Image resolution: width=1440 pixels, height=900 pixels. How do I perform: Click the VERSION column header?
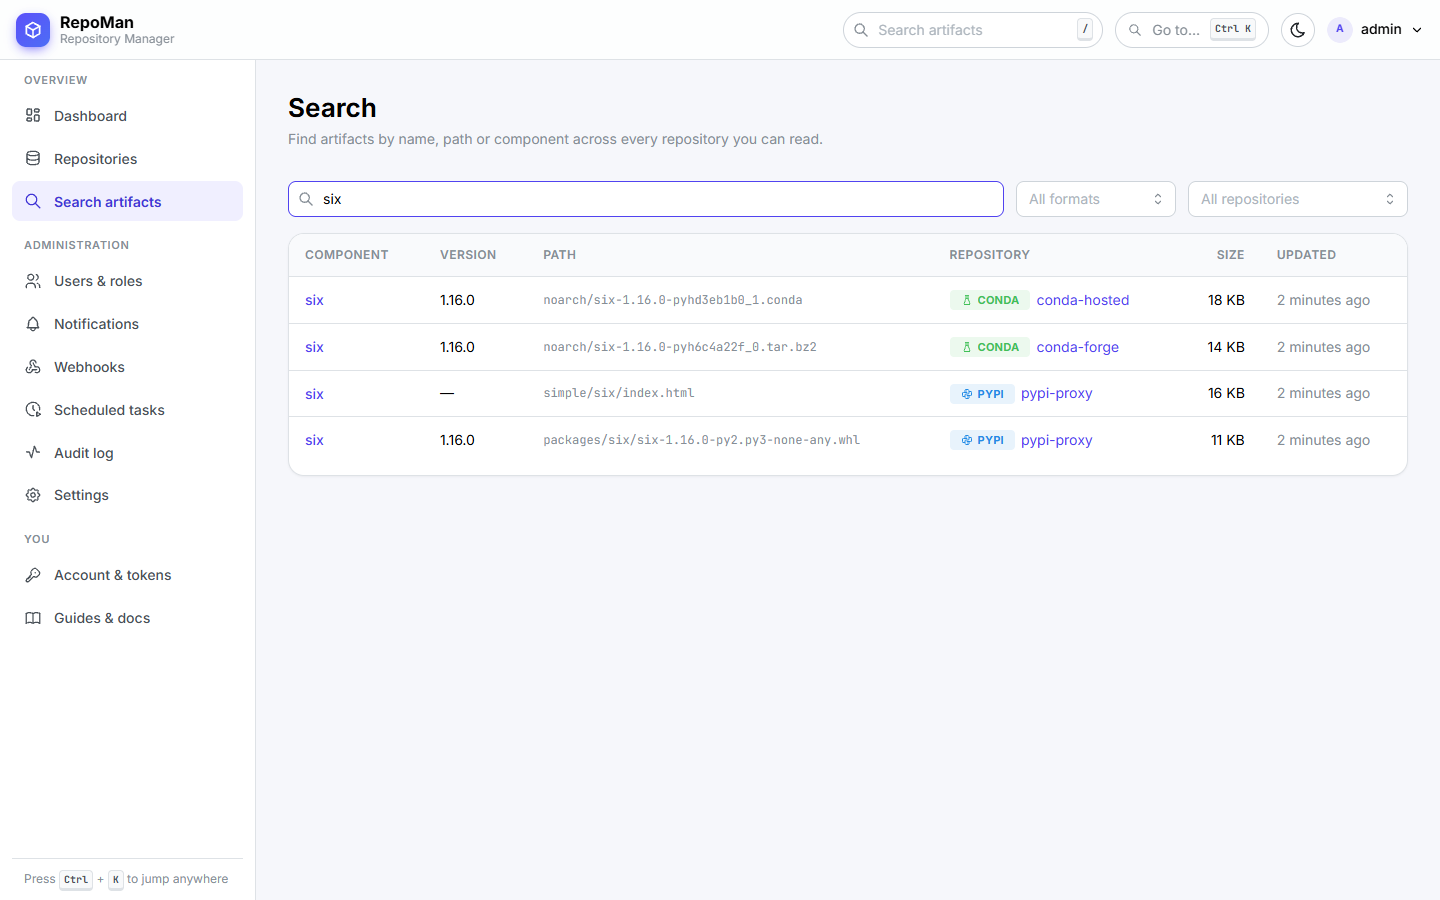point(468,255)
